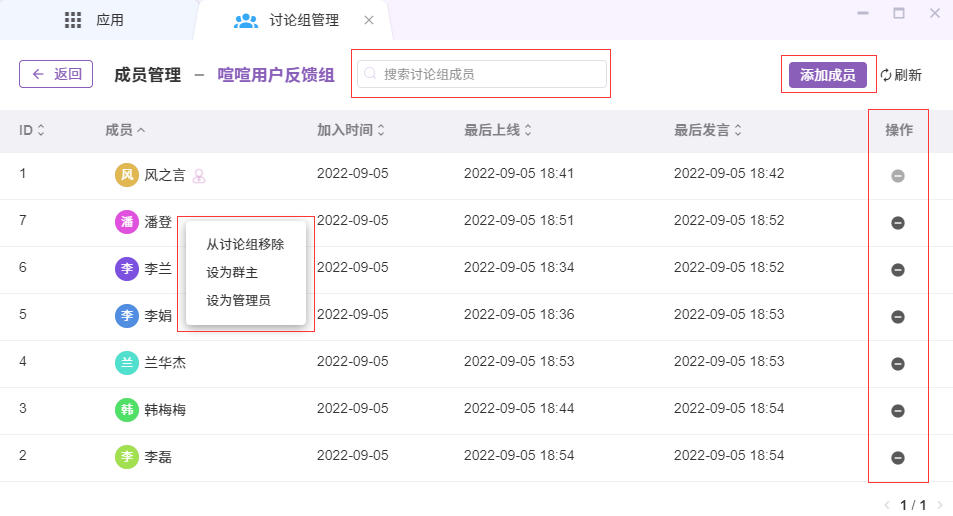Click the remove icon in 潘登 row
953x516 pixels.
point(898,223)
